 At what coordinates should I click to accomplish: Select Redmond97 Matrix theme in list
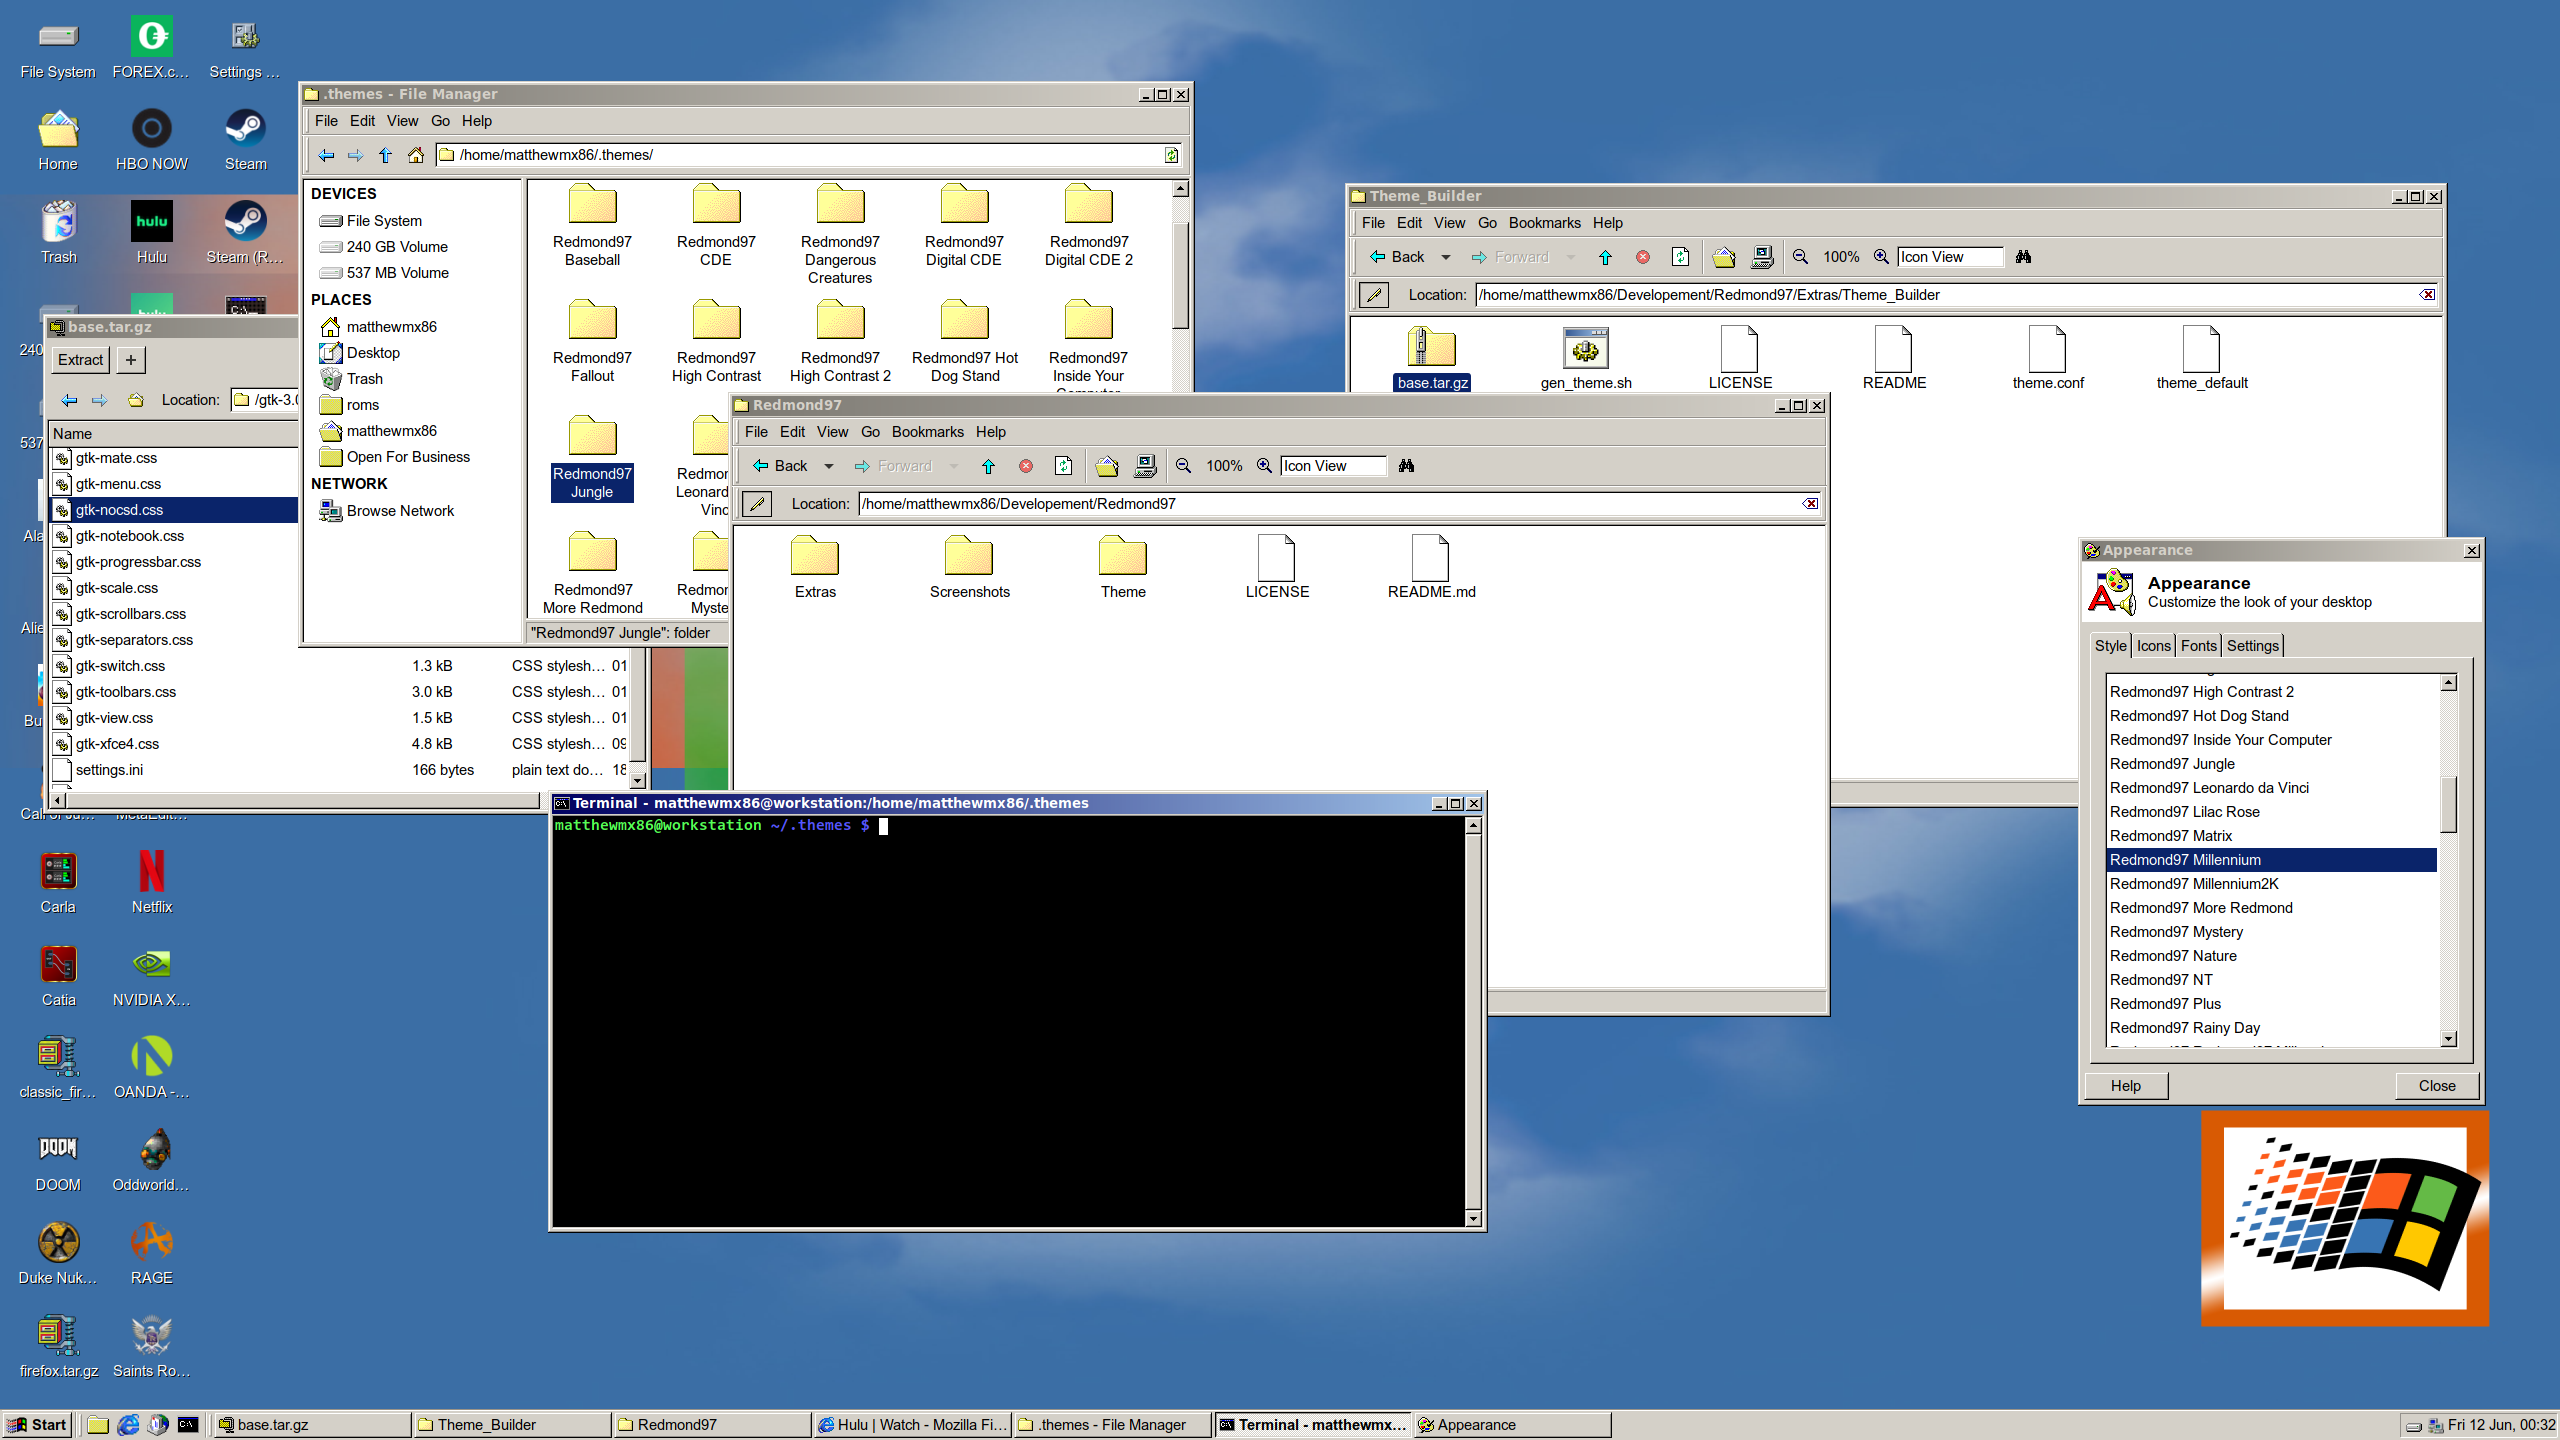(2271, 836)
